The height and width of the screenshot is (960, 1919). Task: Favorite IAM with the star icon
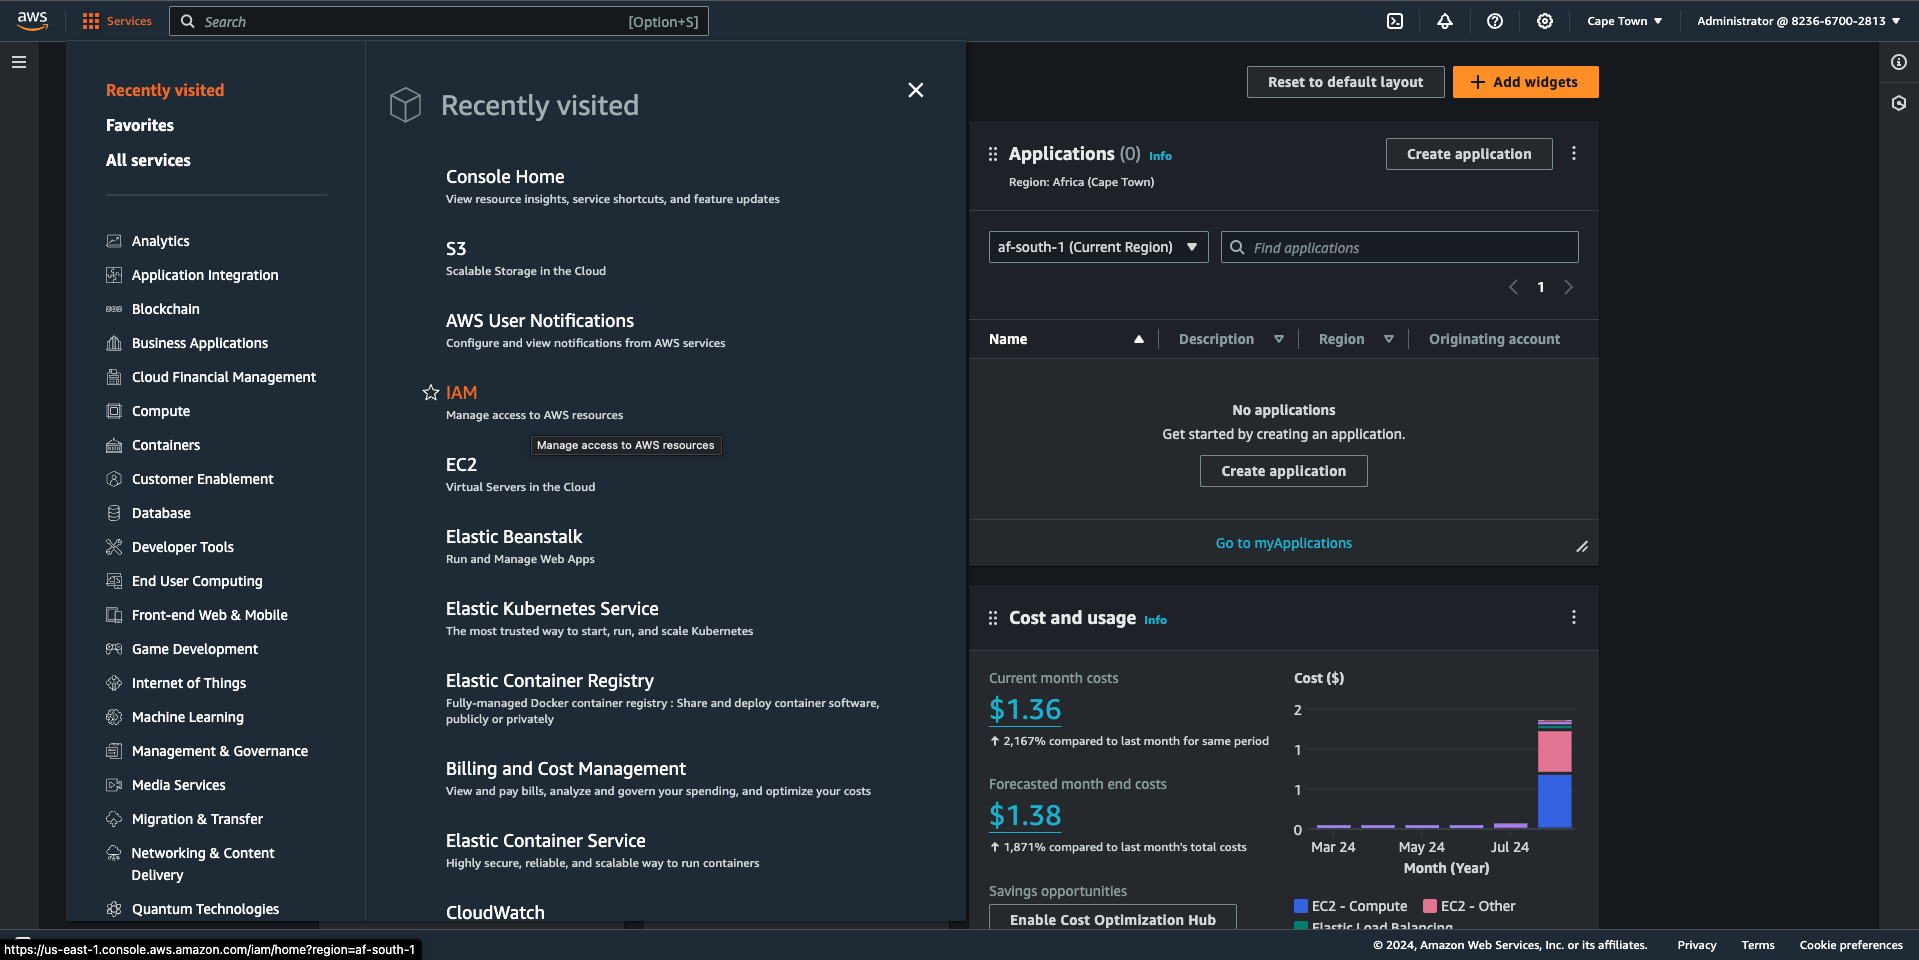point(431,393)
